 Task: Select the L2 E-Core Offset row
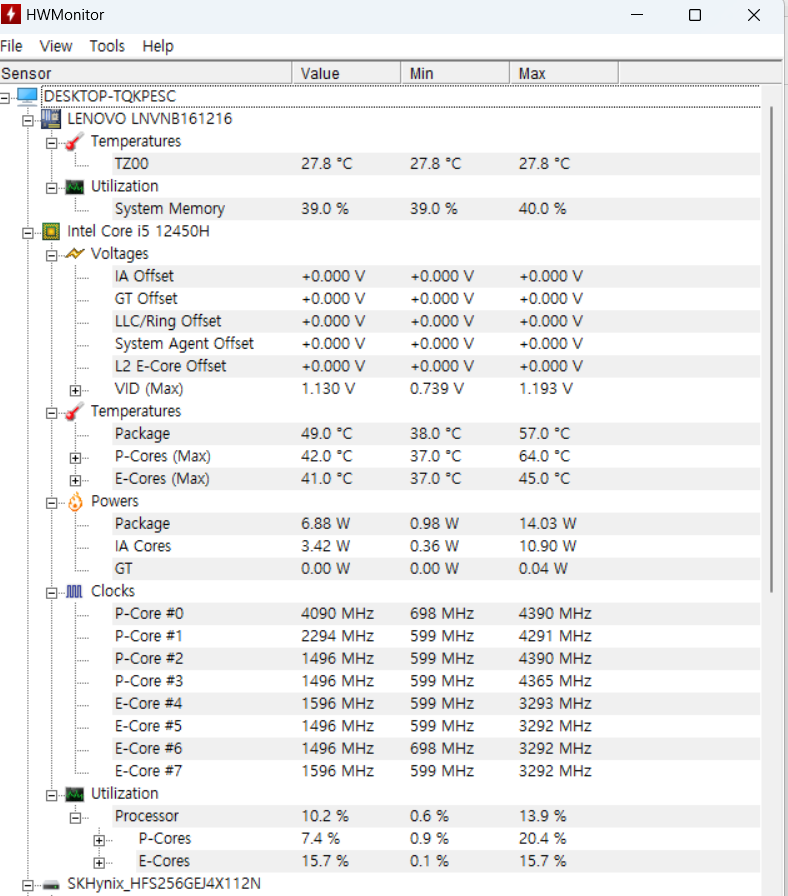[437, 366]
